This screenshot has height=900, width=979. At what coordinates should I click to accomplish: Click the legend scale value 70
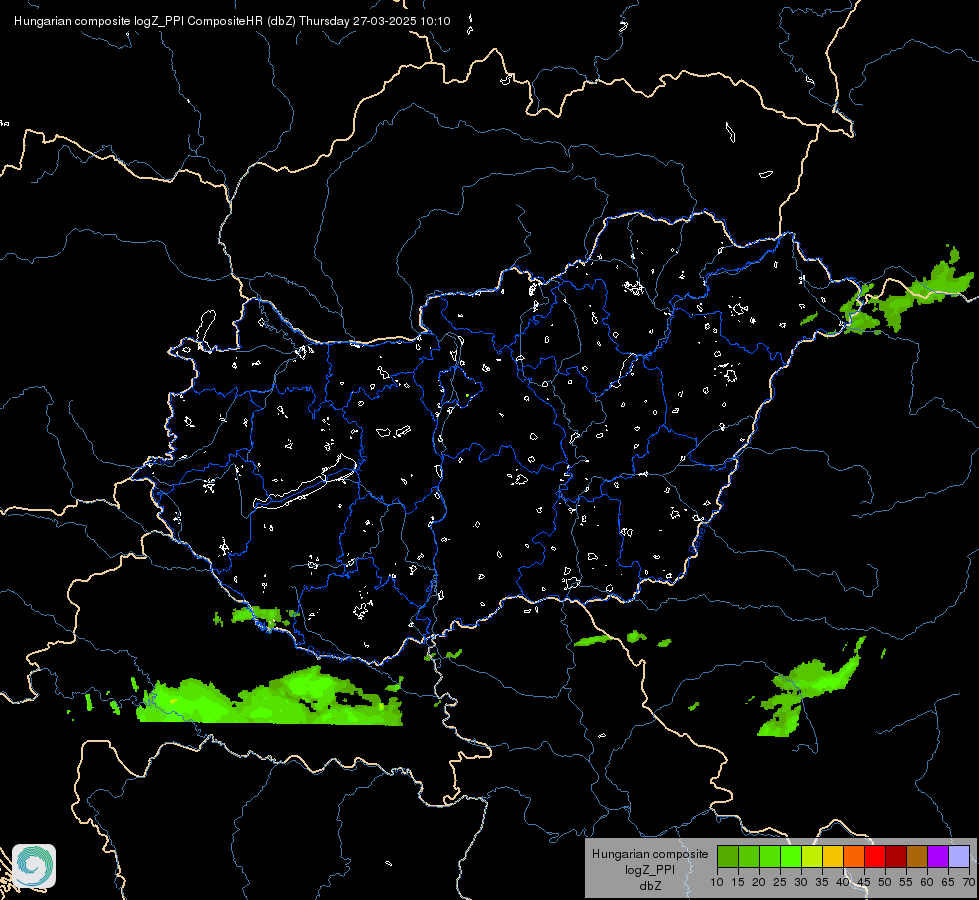(968, 883)
